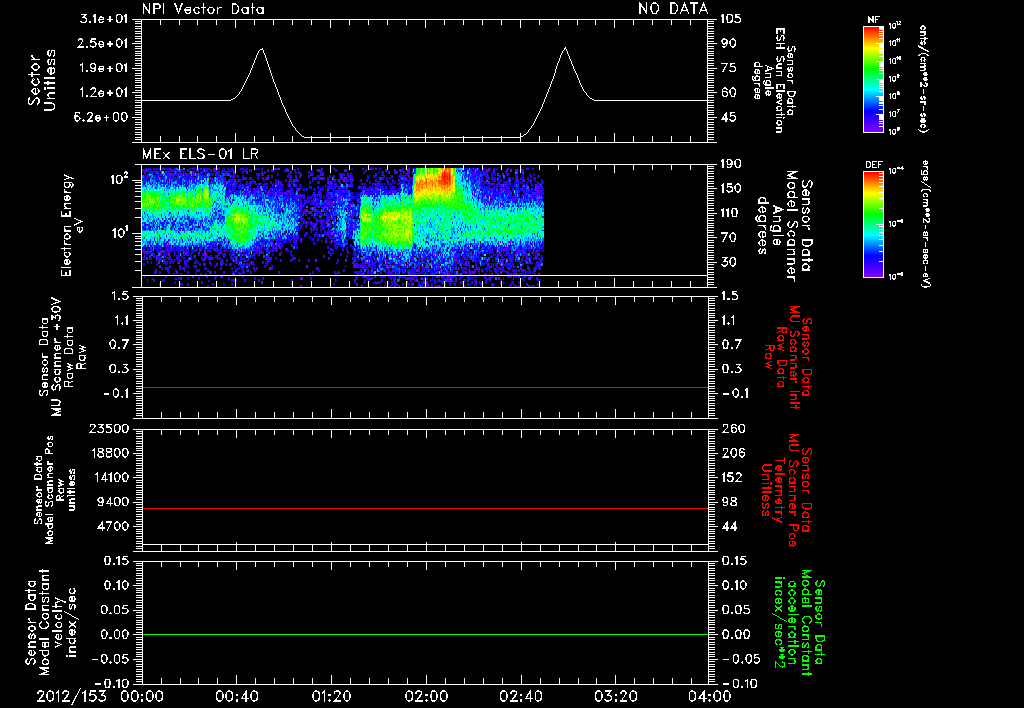The height and width of the screenshot is (708, 1024).
Task: Click the first peak of the NPI curve
Action: [262, 49]
